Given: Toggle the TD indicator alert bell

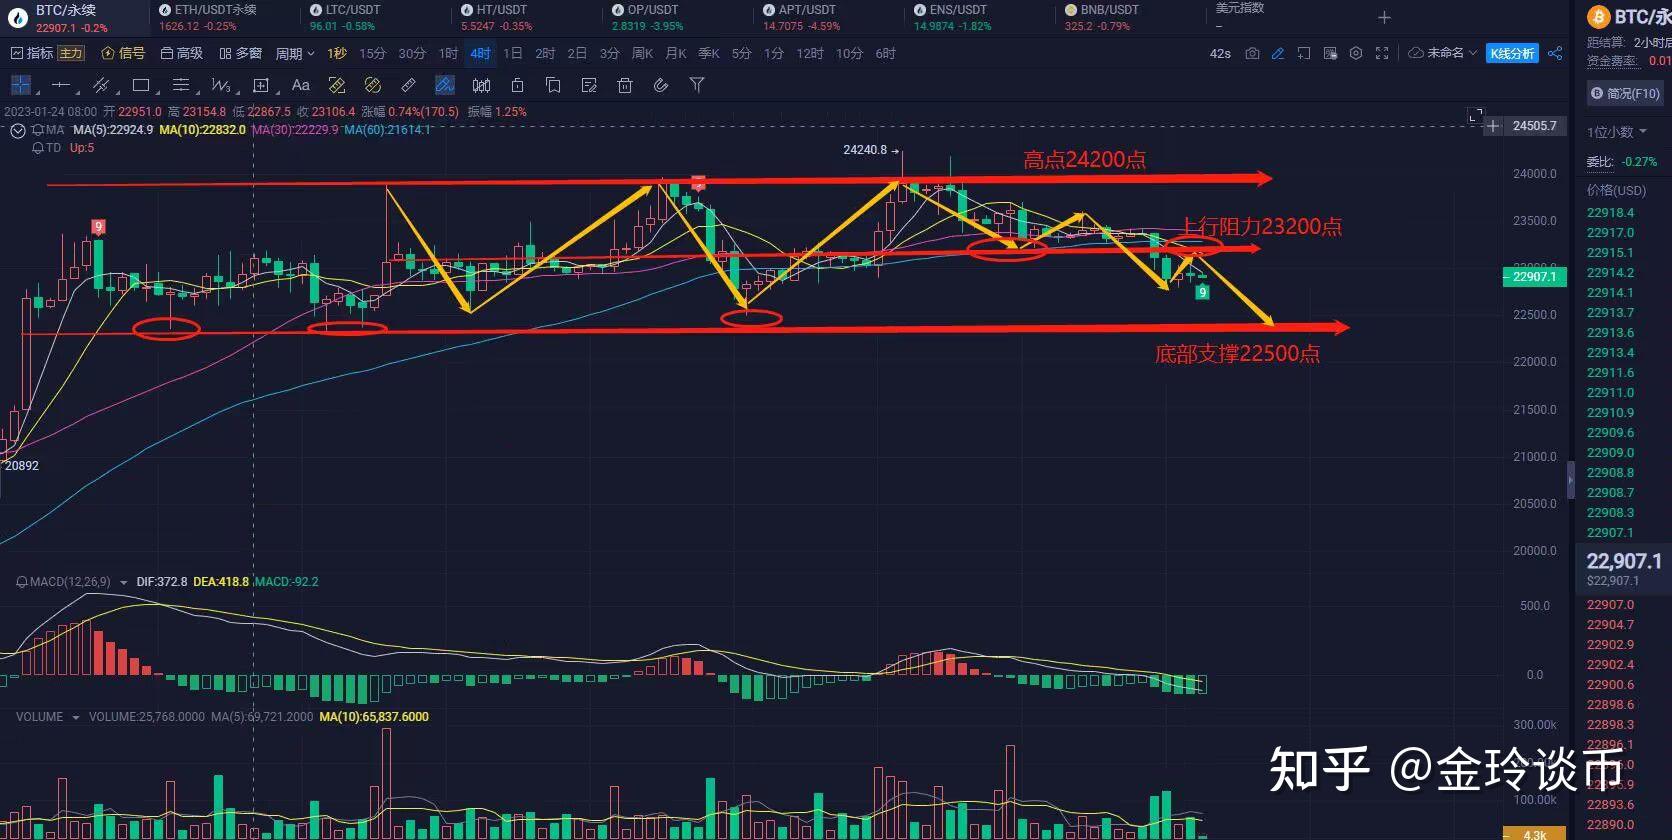Looking at the screenshot, I should coord(38,148).
